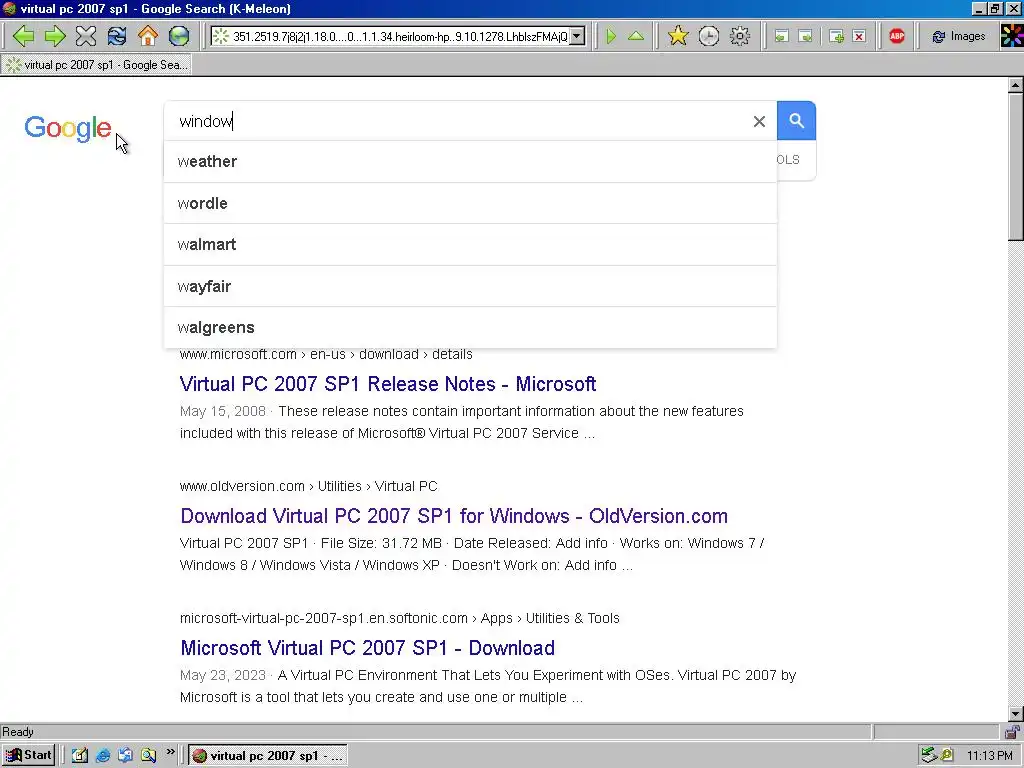Switch to next tab icon in toolbar

click(806, 37)
